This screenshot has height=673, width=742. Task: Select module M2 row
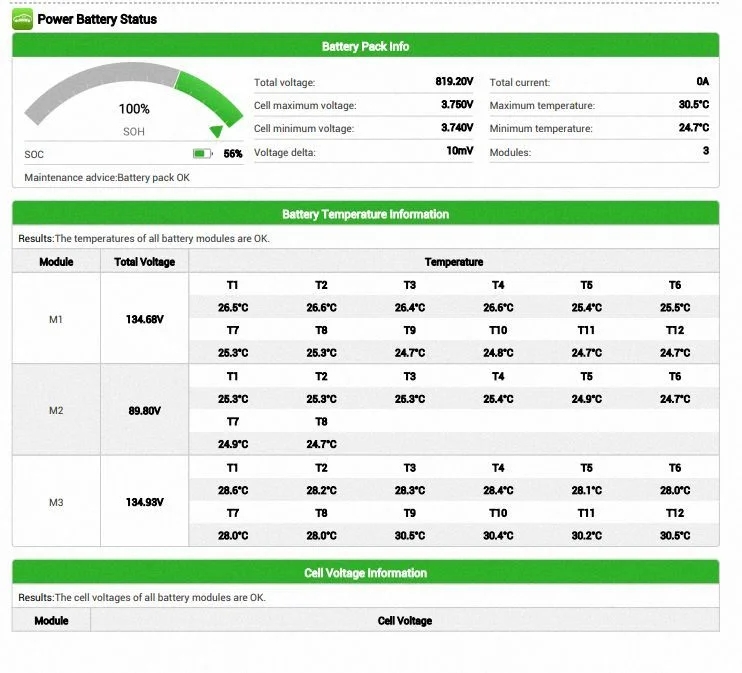pyautogui.click(x=365, y=410)
